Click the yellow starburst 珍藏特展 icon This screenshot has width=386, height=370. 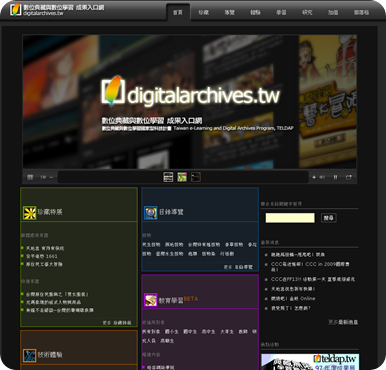(x=29, y=213)
